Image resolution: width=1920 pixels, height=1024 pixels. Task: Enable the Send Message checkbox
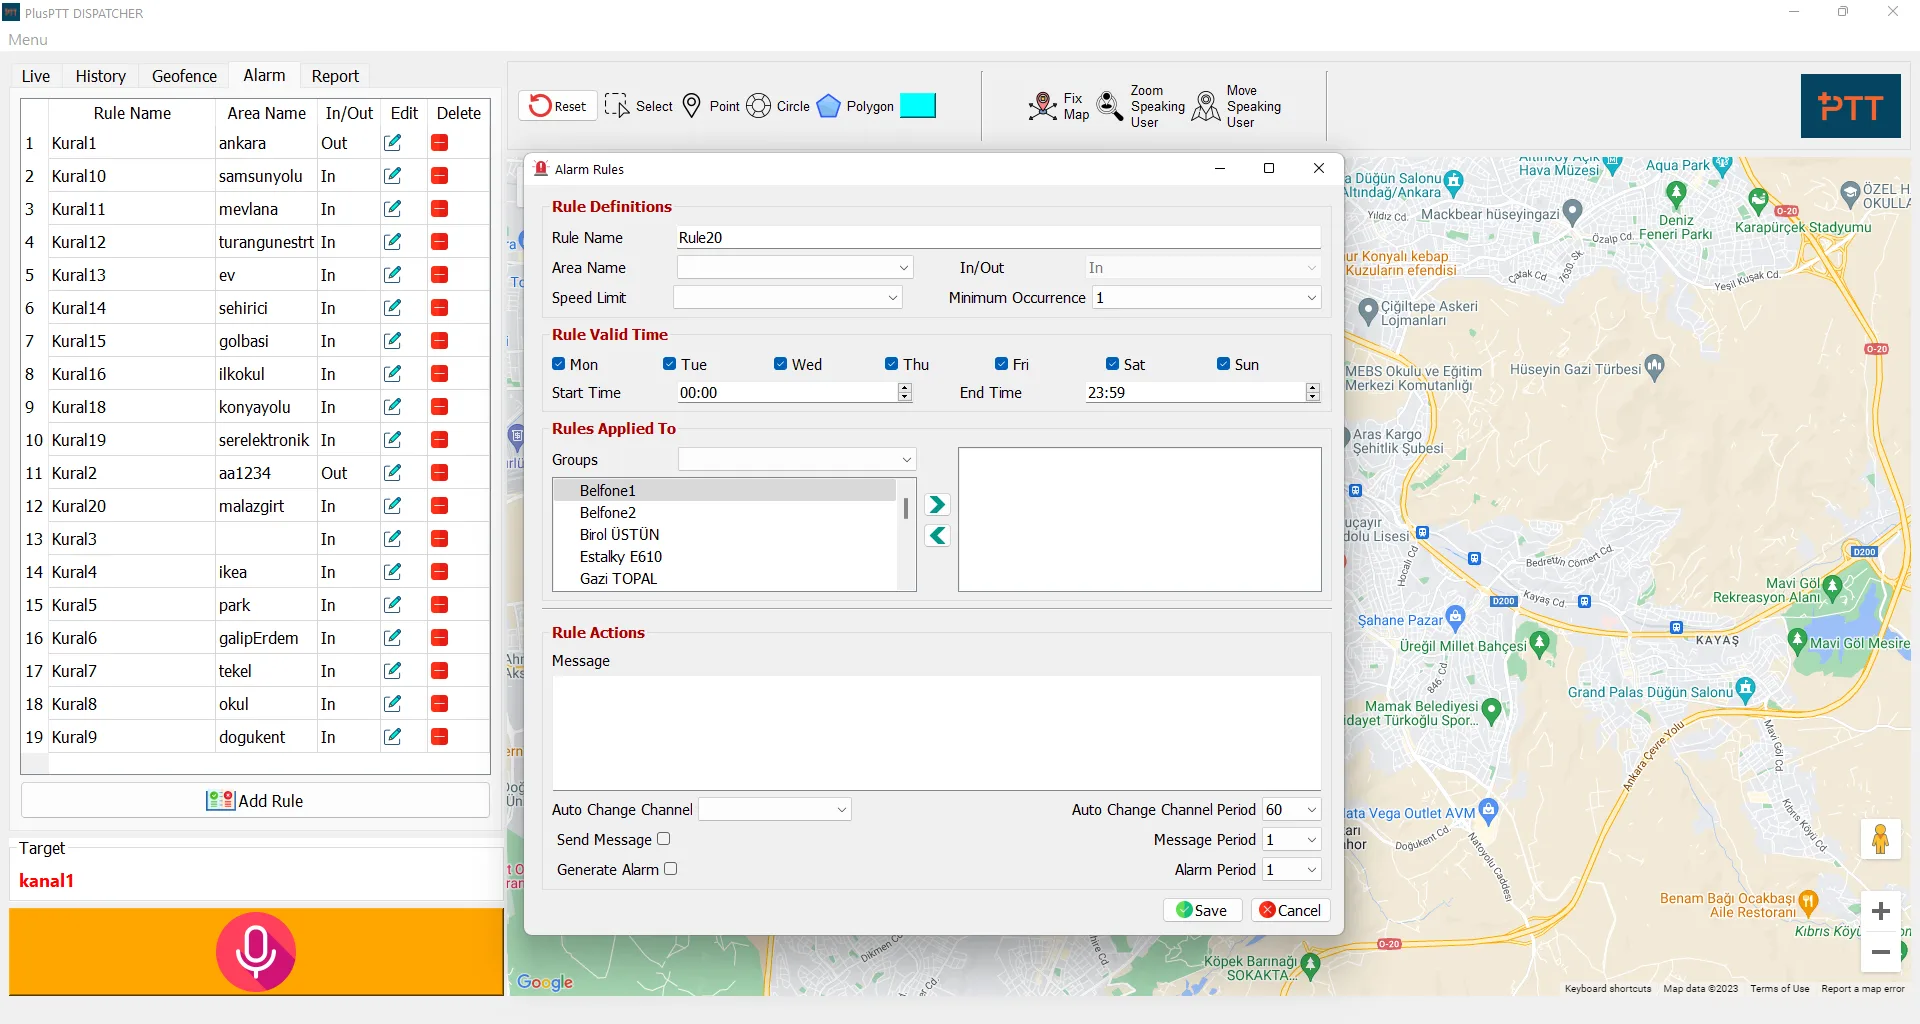[664, 839]
